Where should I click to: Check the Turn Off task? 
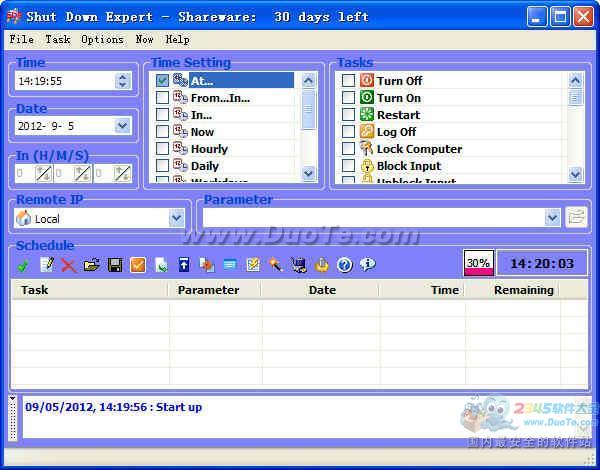[348, 80]
